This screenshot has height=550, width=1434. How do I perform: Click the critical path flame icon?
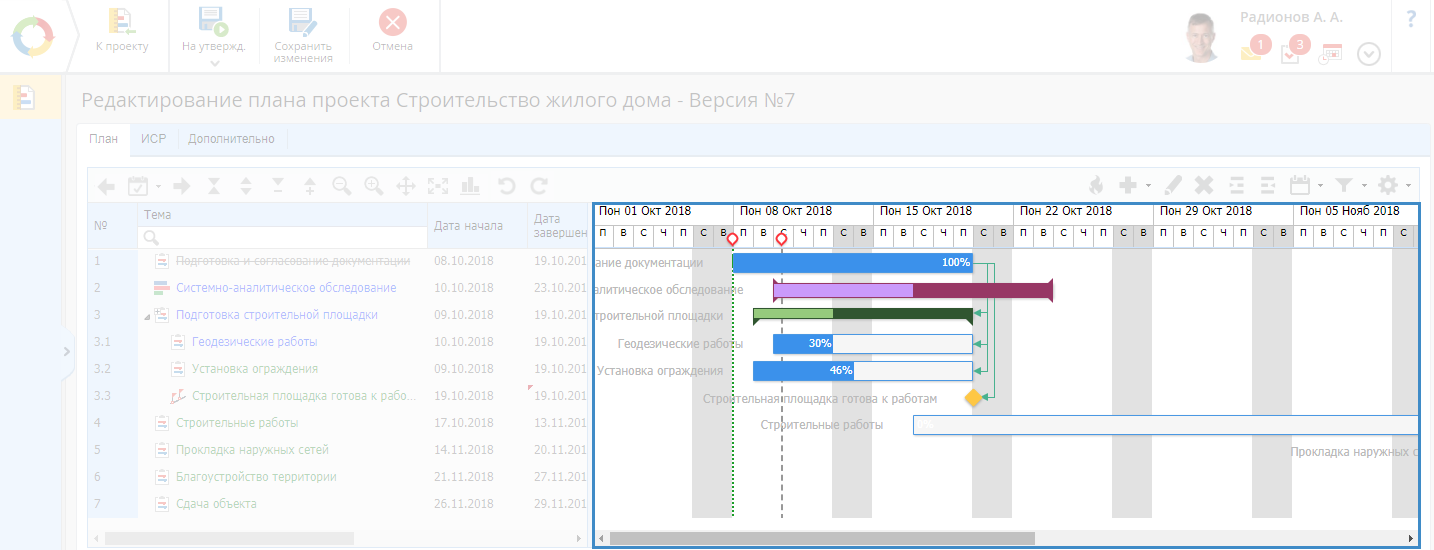1096,185
